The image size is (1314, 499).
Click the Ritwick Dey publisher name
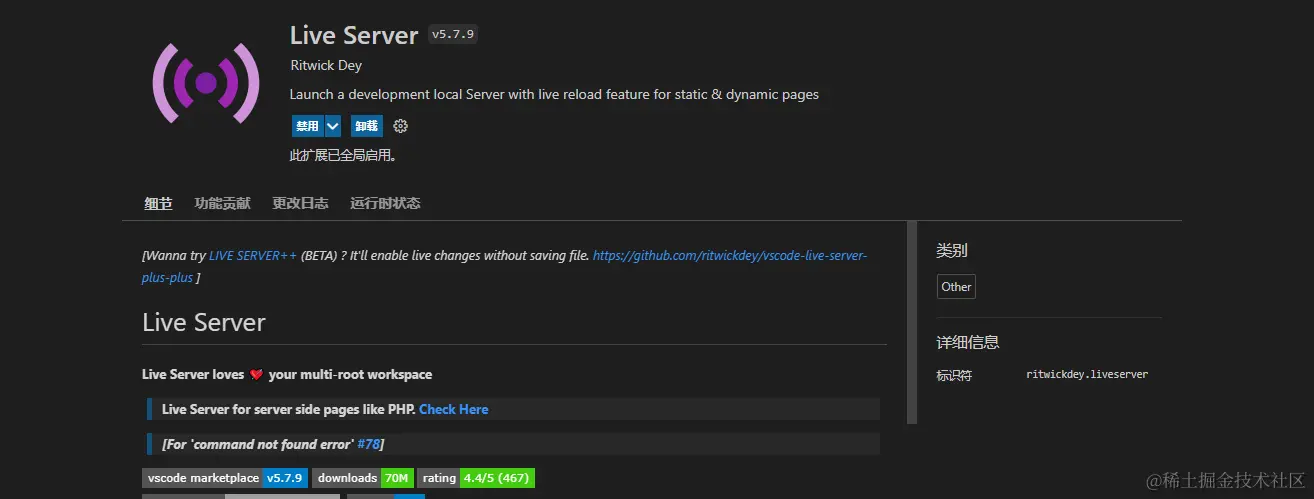coord(326,65)
